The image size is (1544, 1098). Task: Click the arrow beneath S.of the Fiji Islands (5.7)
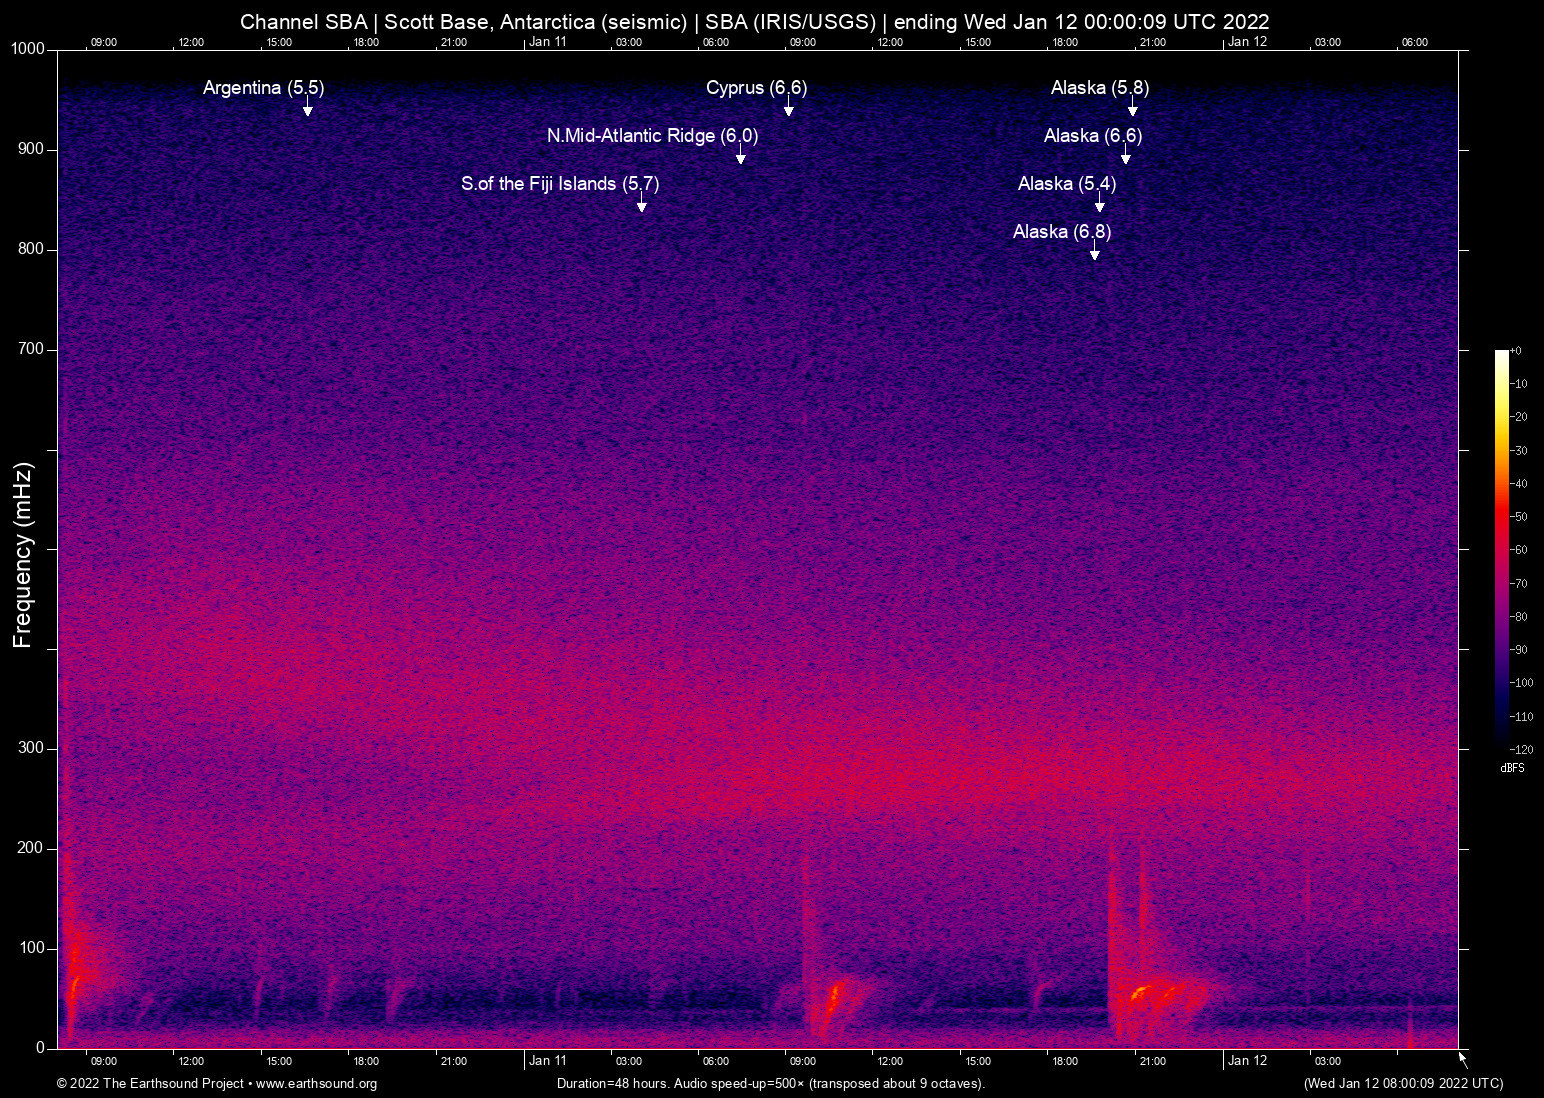642,204
